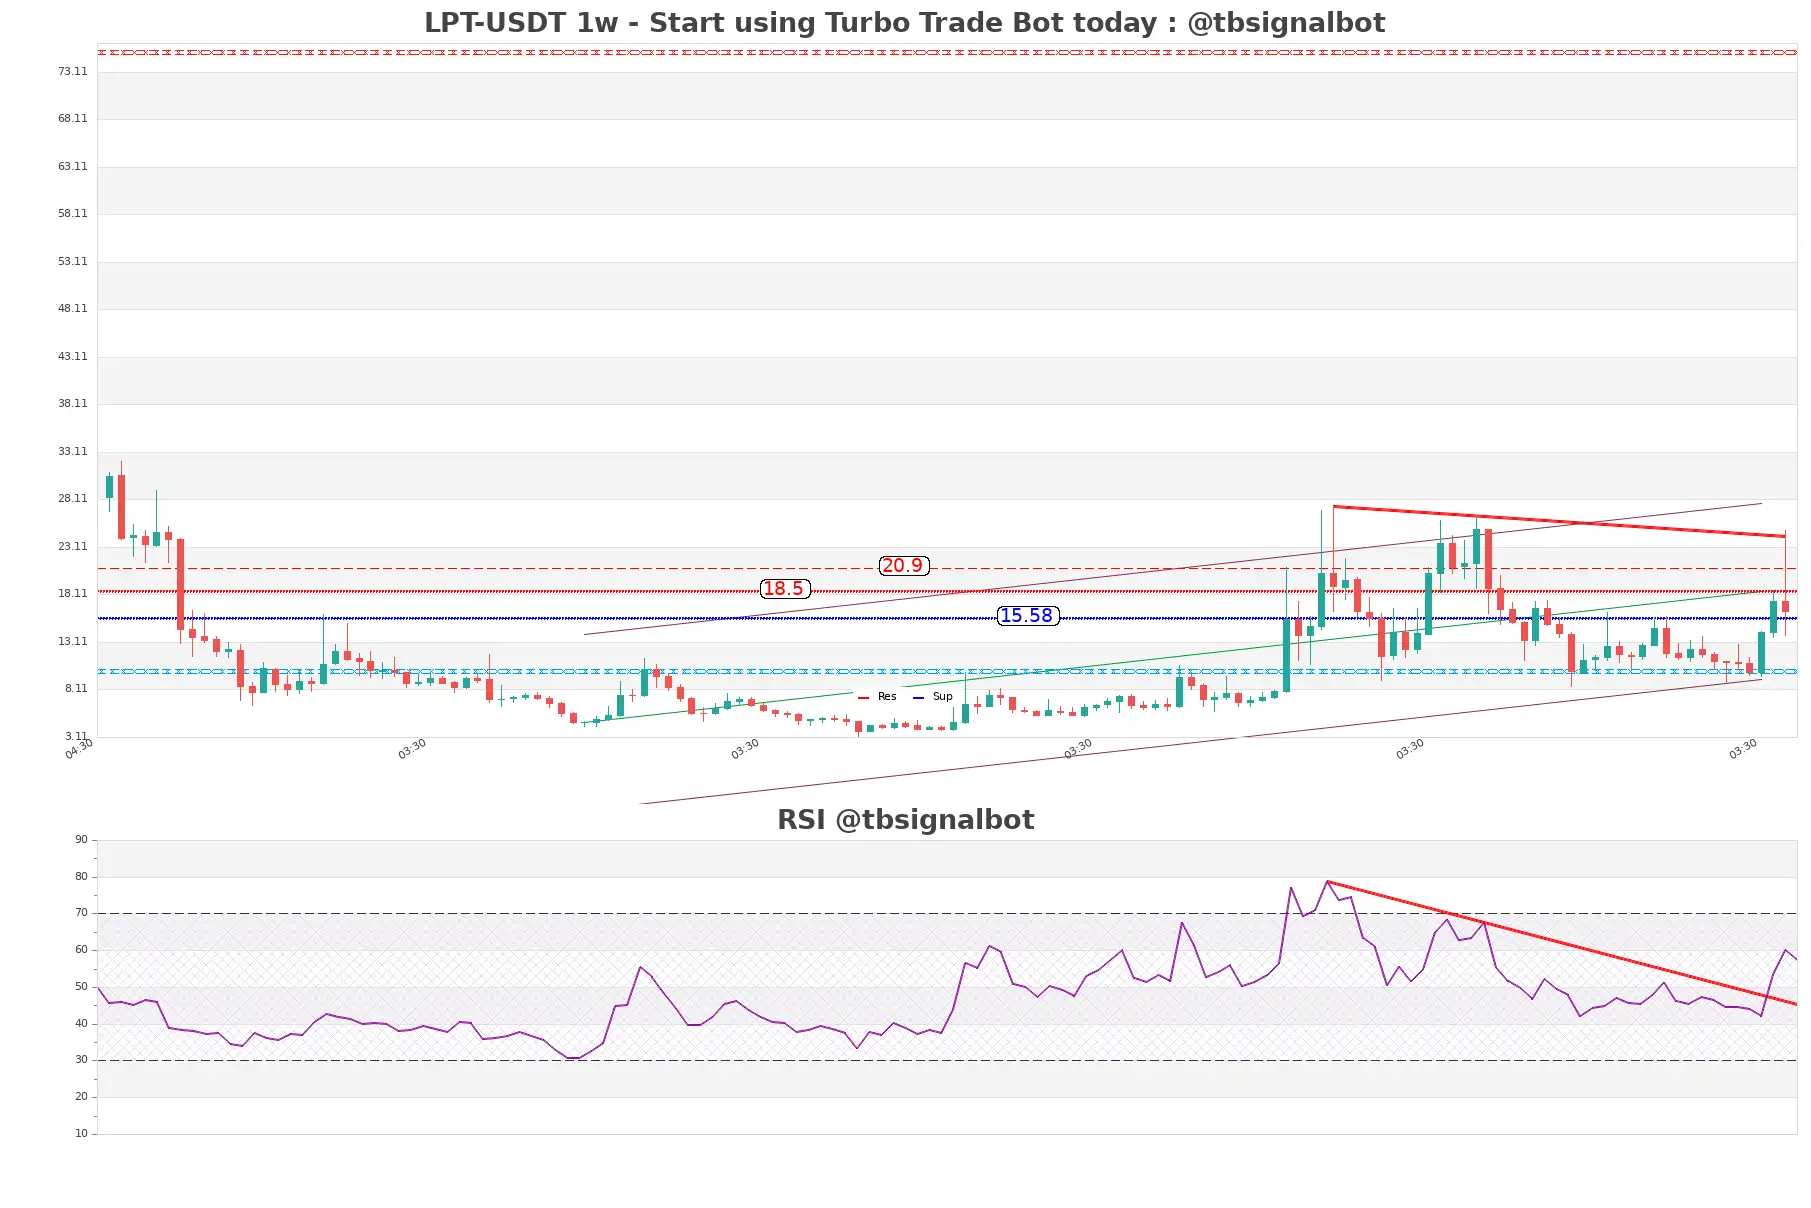Click the 43.11 price axis label

pyautogui.click(x=72, y=357)
